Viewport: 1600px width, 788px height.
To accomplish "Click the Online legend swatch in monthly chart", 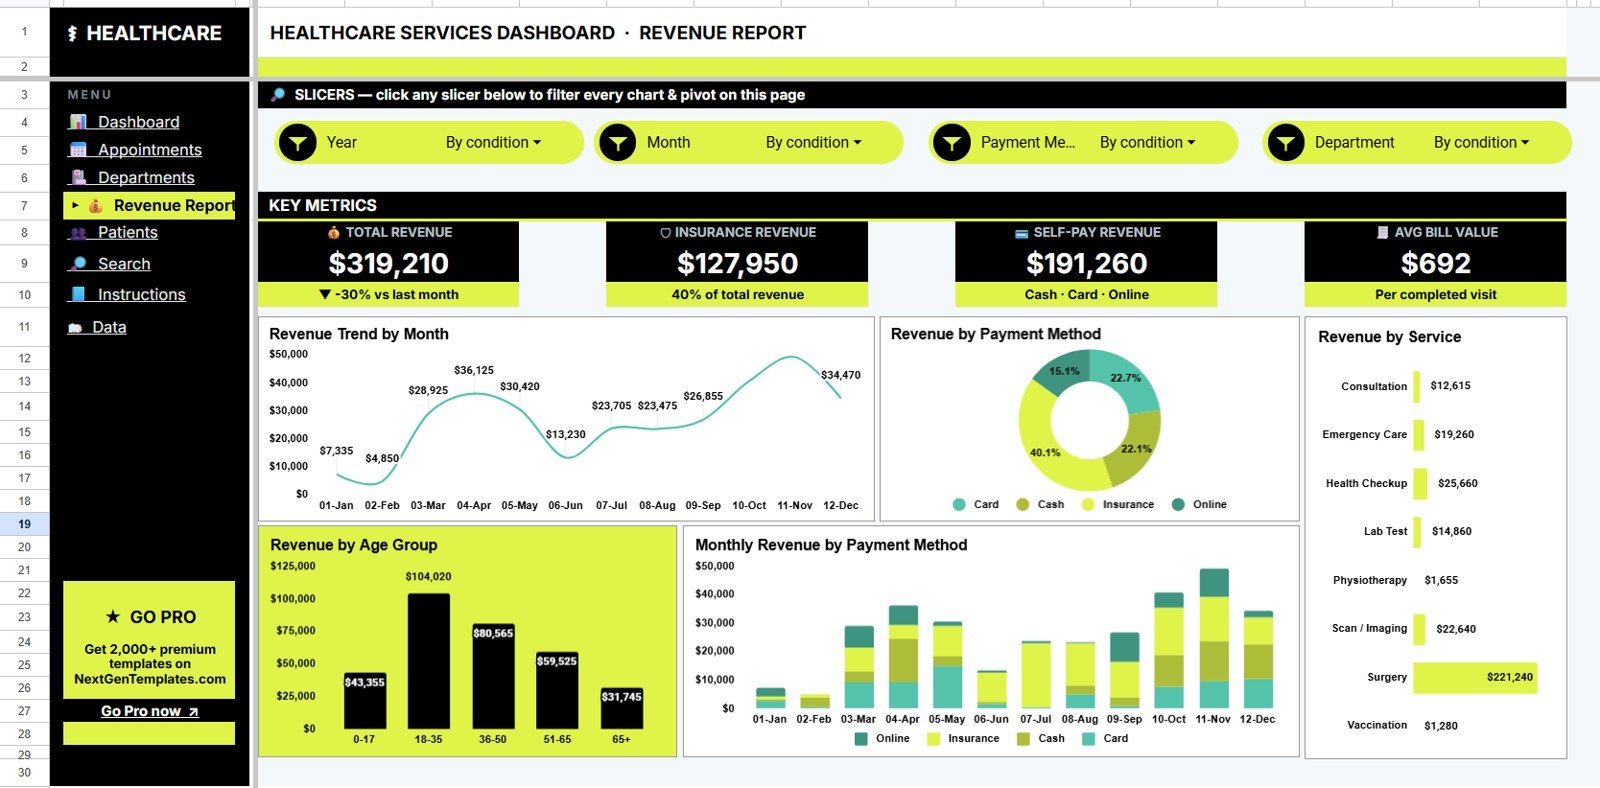I will tap(861, 739).
